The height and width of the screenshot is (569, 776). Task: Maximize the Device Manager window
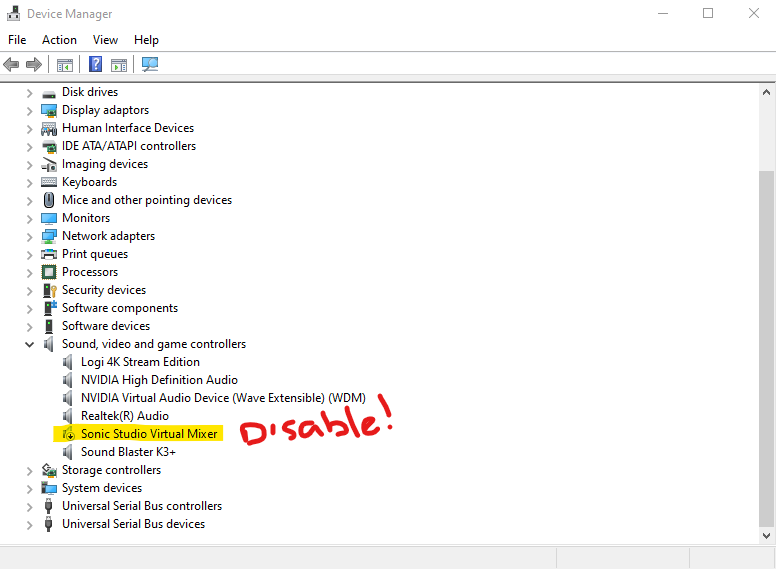pos(708,13)
